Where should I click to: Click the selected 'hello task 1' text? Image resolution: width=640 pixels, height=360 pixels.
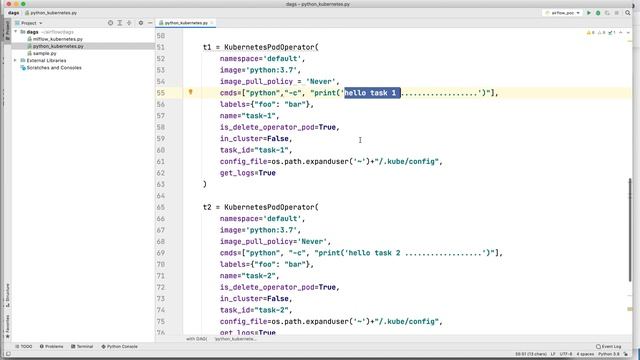pos(372,93)
